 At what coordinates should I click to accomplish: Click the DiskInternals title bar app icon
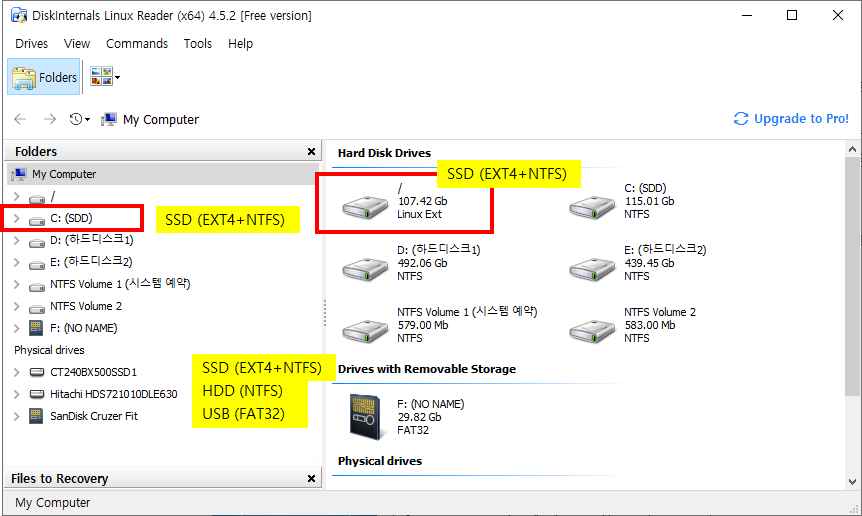pyautogui.click(x=19, y=15)
